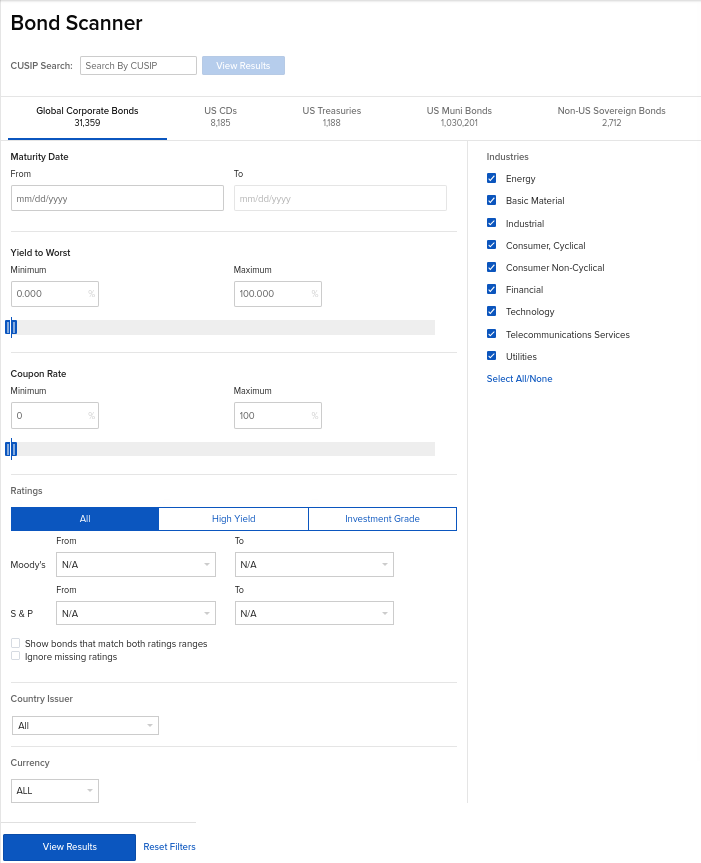Uncheck the Basic Material checkbox
The width and height of the screenshot is (701, 863).
(x=491, y=200)
